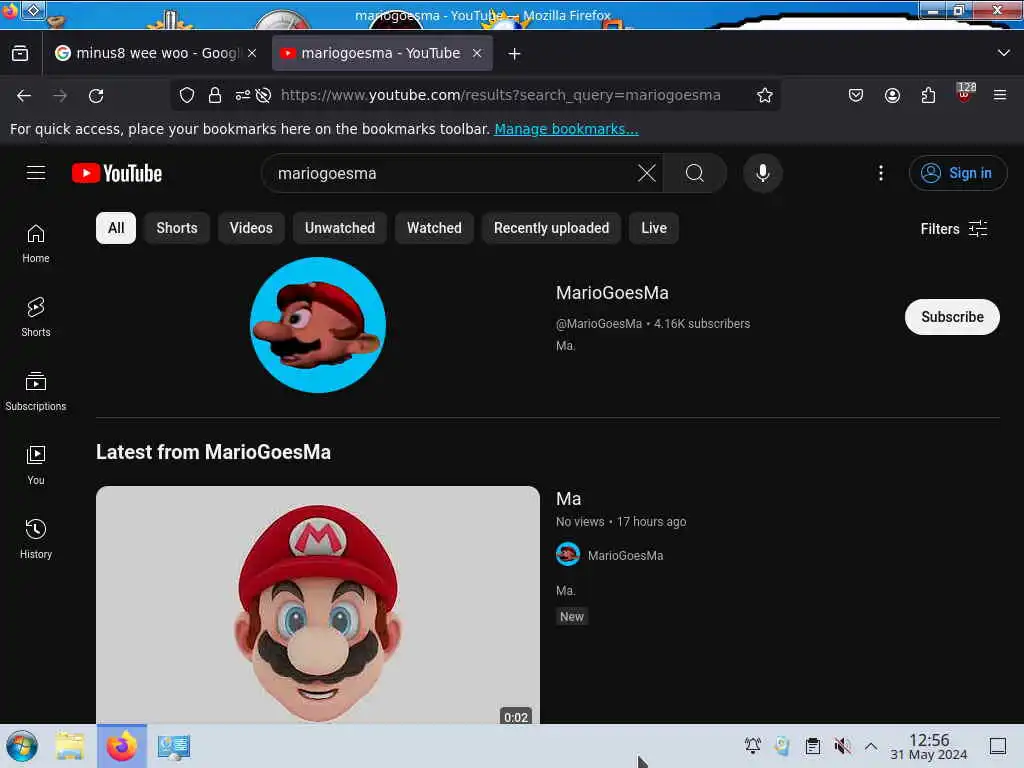Close the minus8 wee woo tab
The height and width of the screenshot is (768, 1024).
[x=252, y=54]
